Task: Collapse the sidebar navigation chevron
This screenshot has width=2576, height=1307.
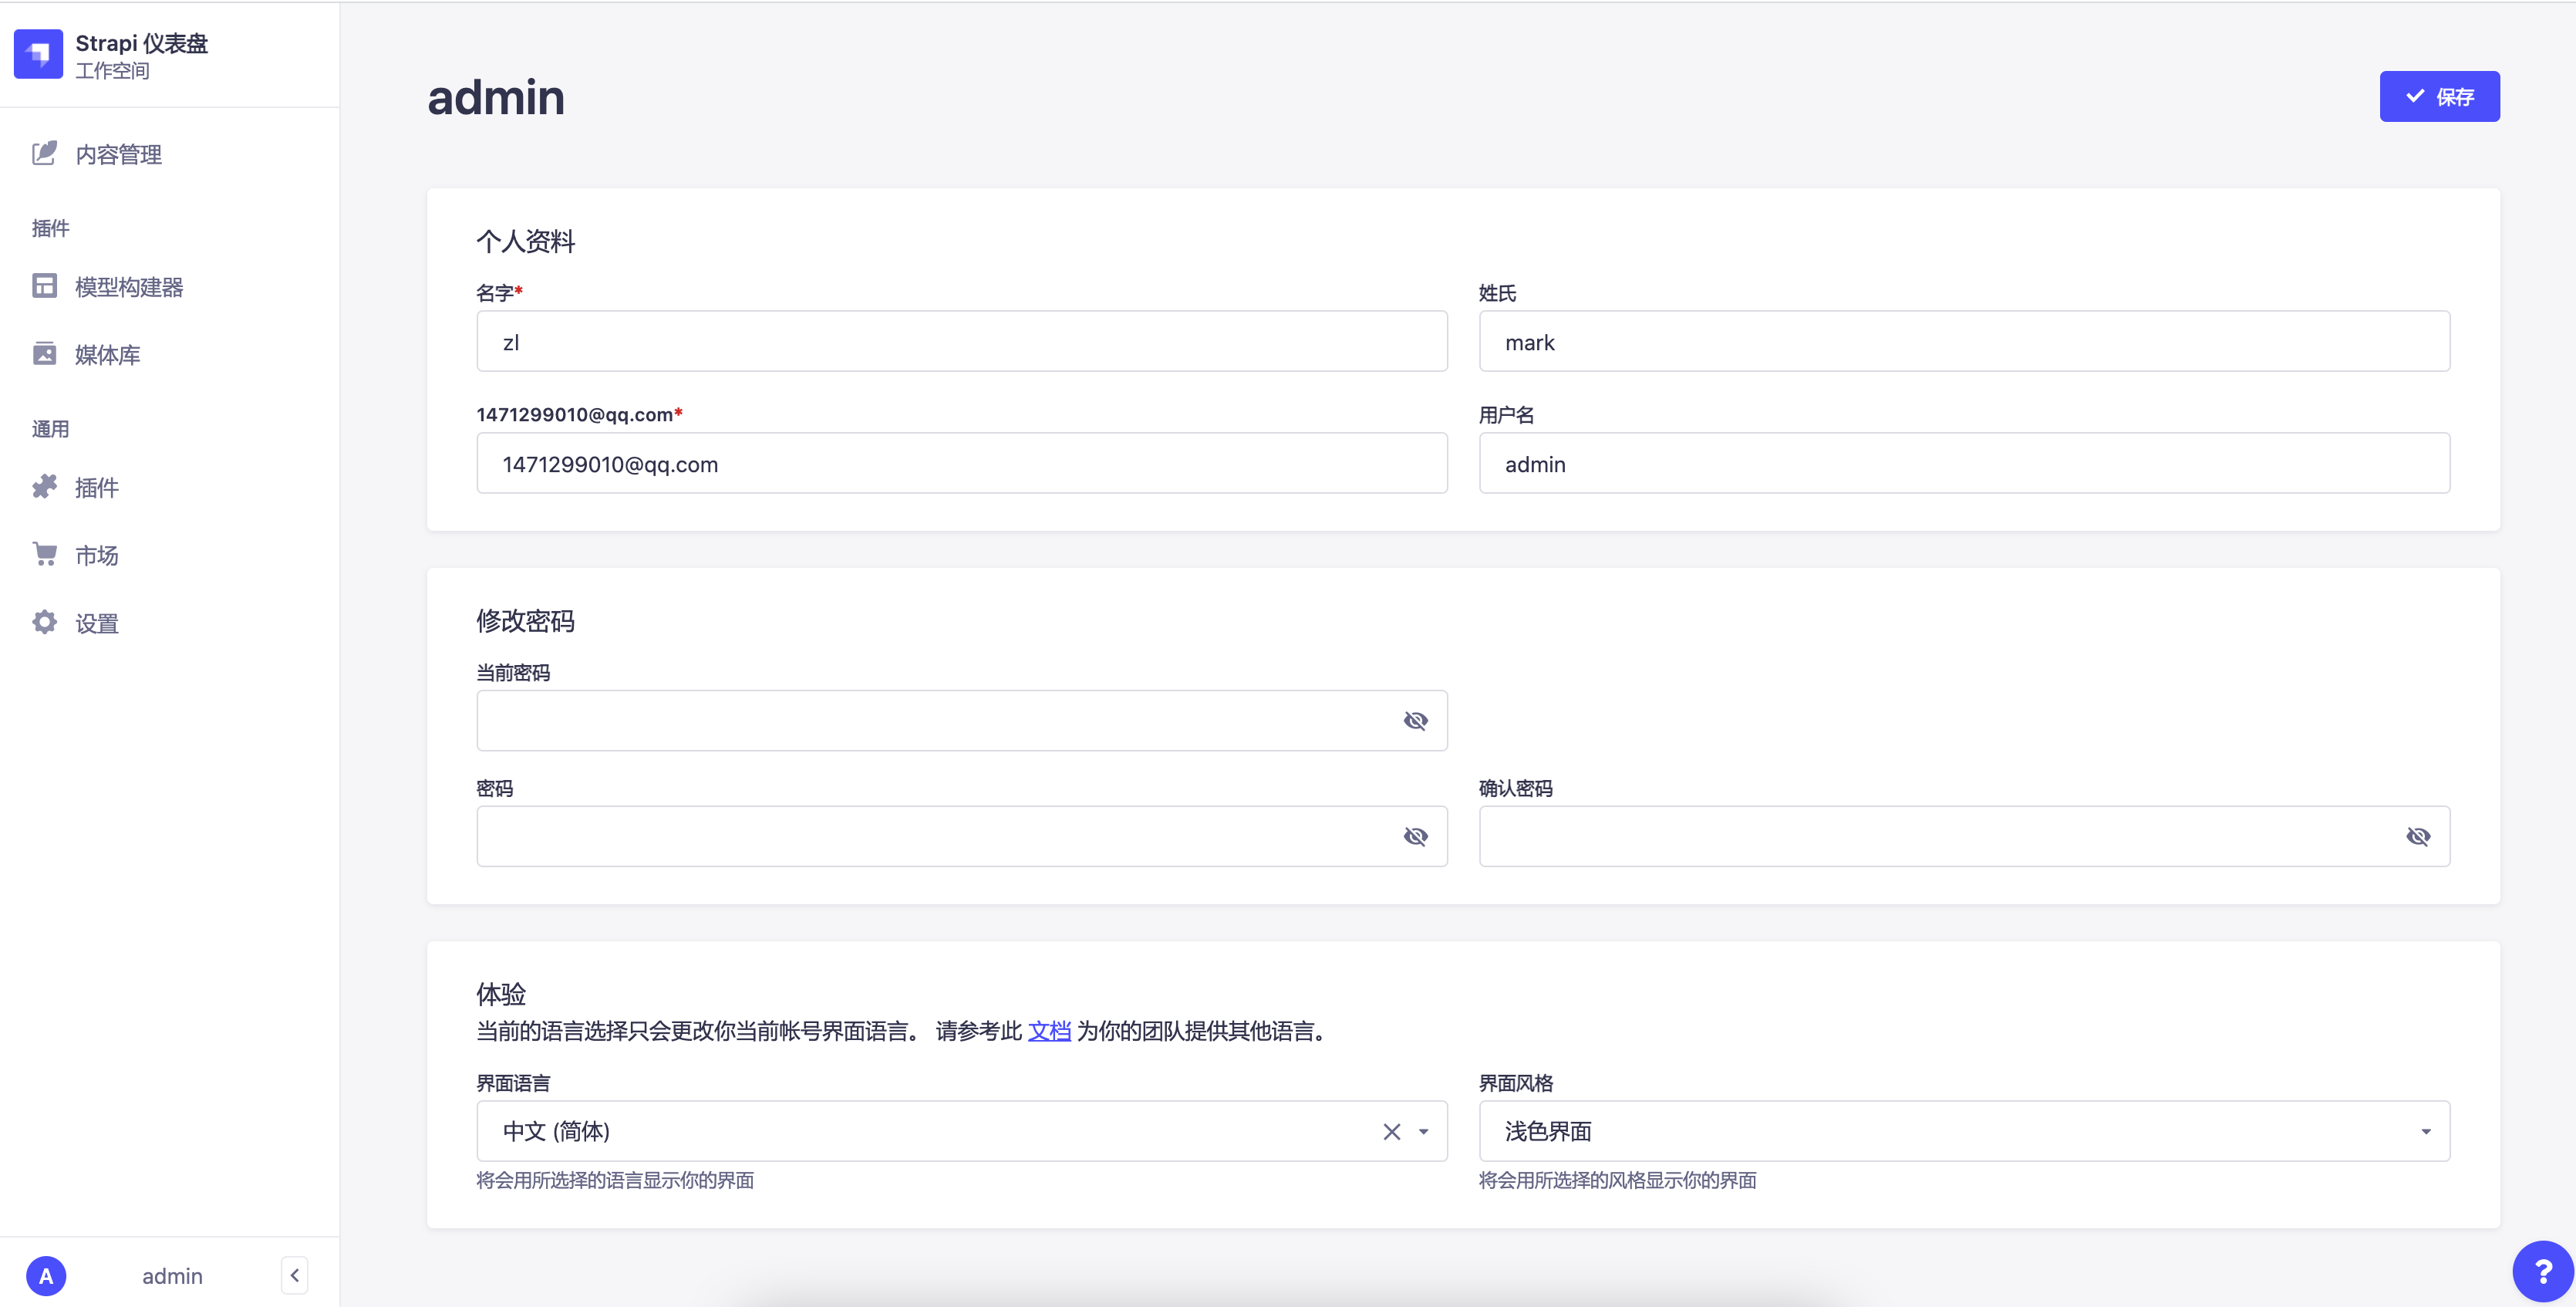Action: coord(294,1275)
